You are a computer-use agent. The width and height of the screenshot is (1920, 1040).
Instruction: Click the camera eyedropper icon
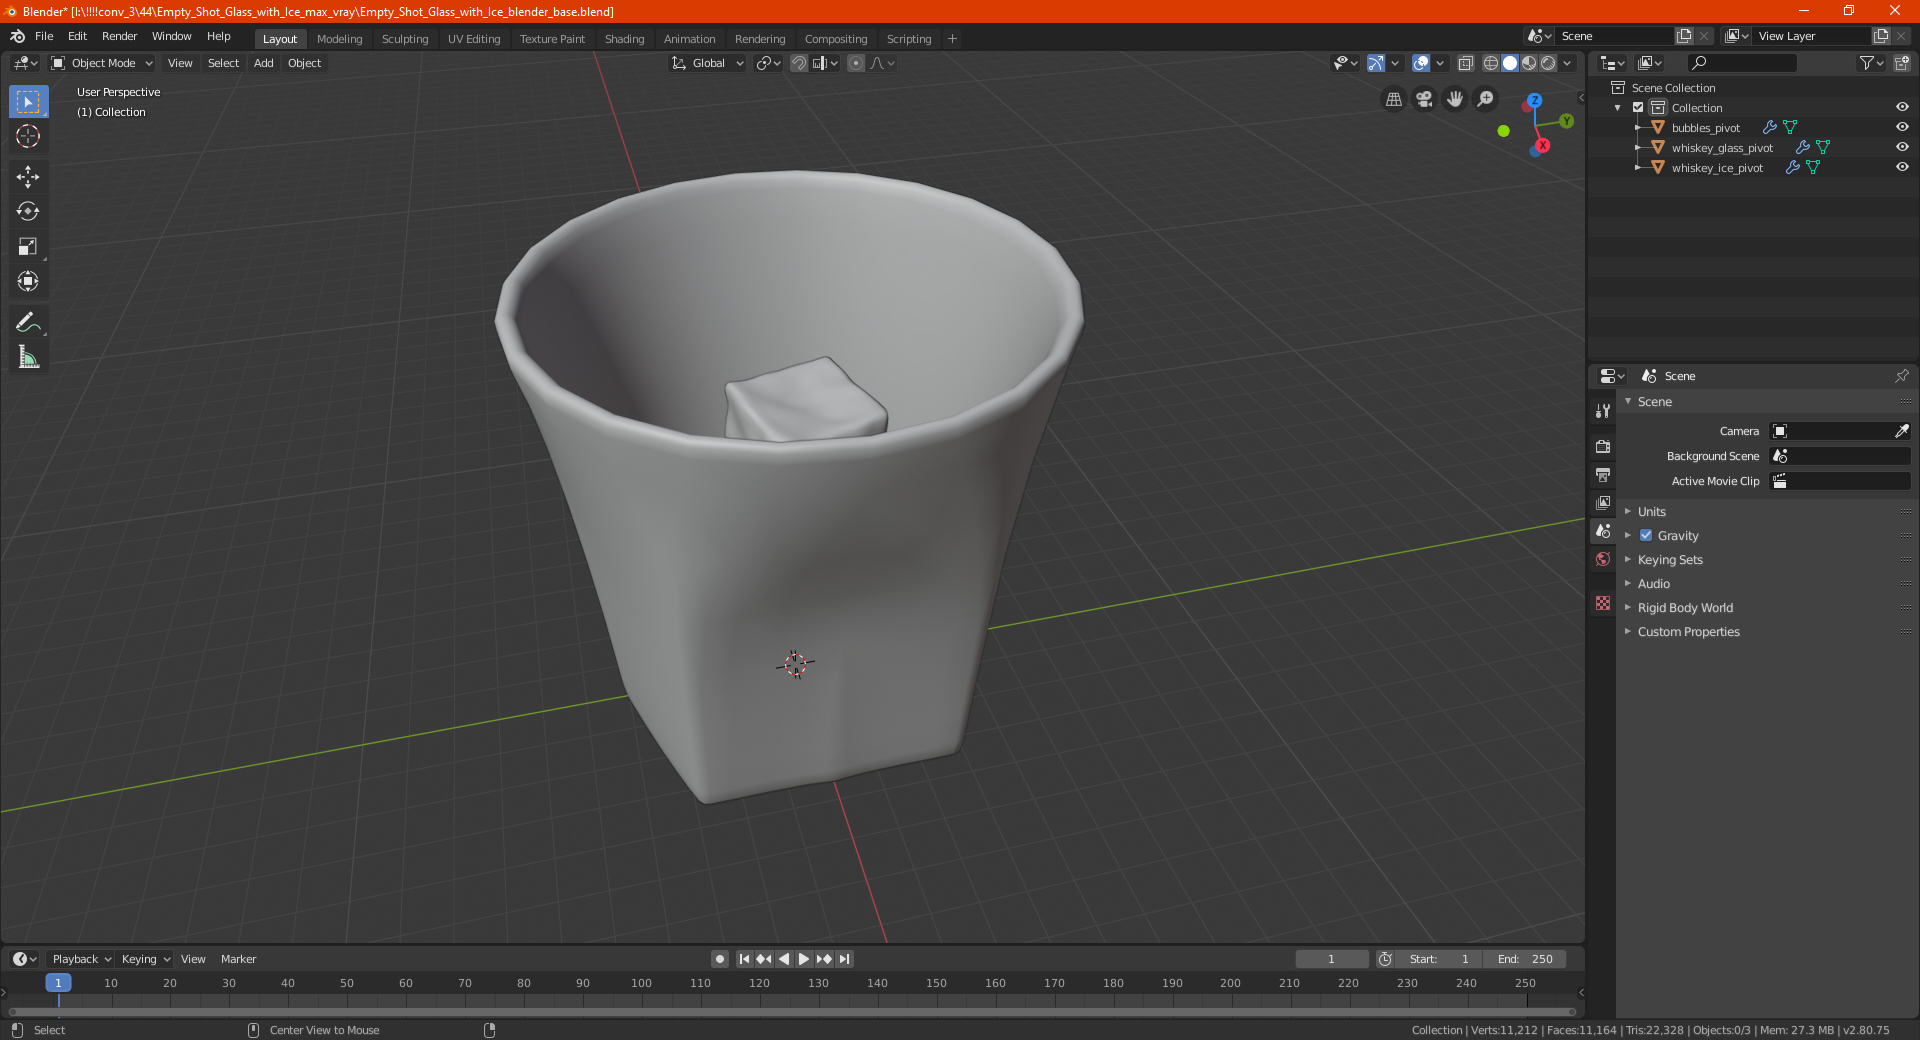click(x=1901, y=431)
